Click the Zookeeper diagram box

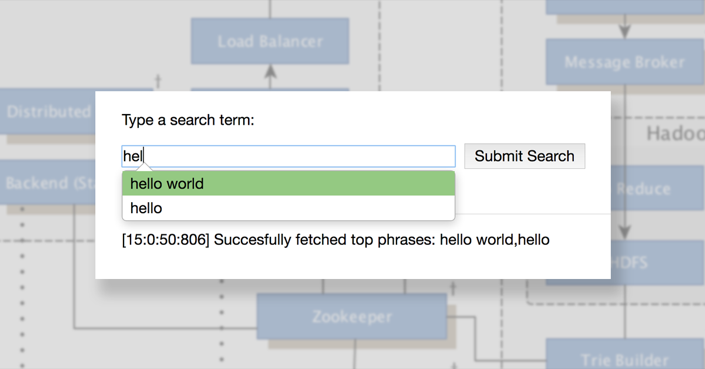pos(352,316)
